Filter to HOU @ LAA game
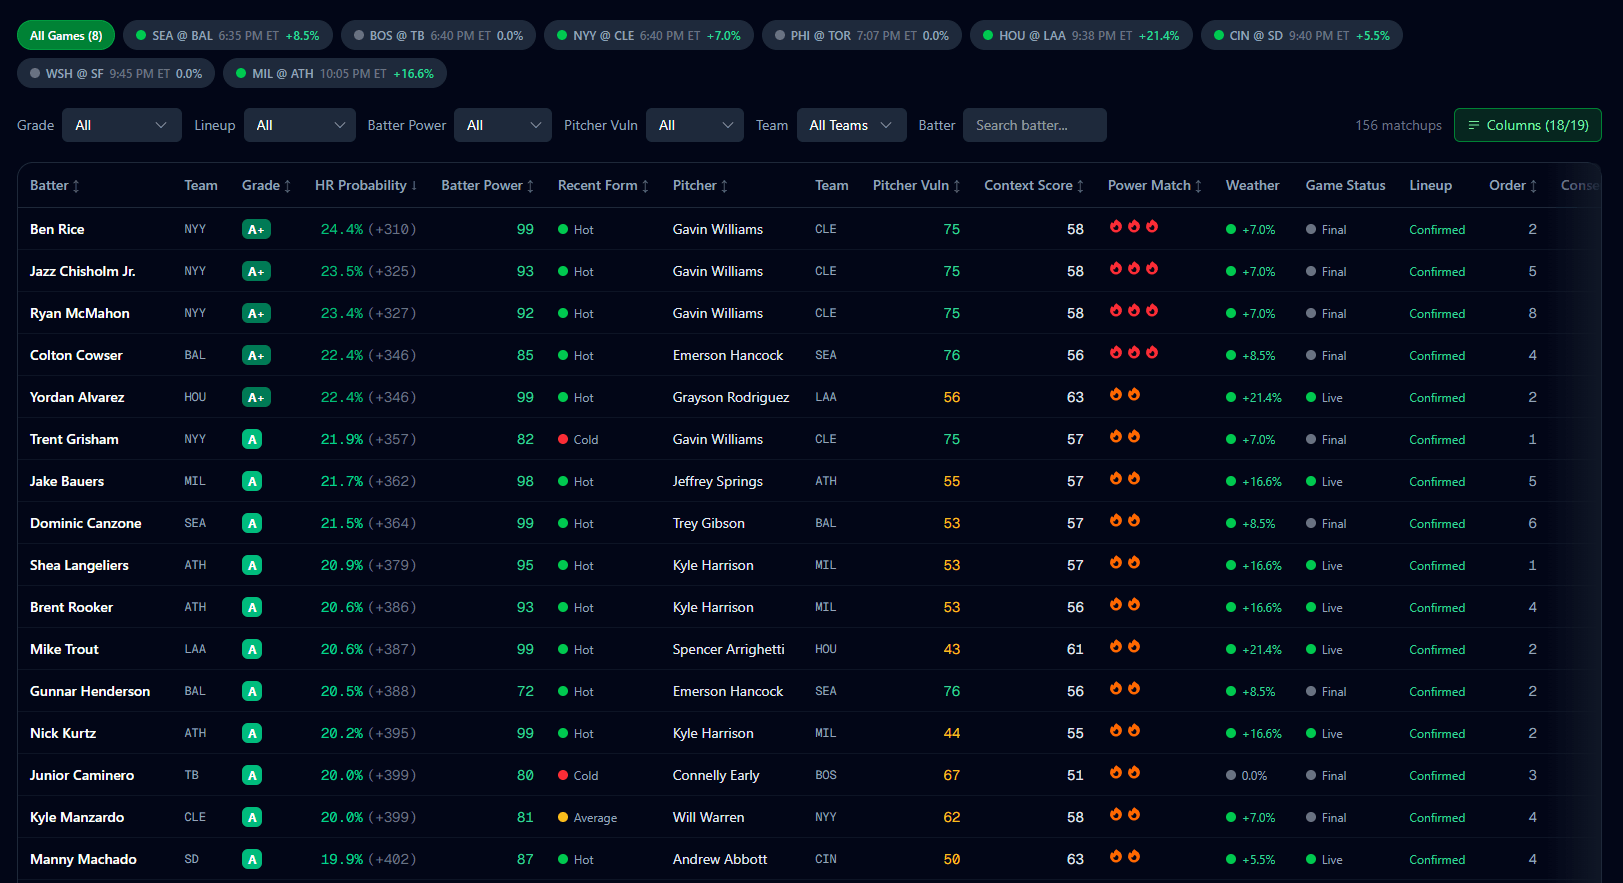 [x=1081, y=35]
